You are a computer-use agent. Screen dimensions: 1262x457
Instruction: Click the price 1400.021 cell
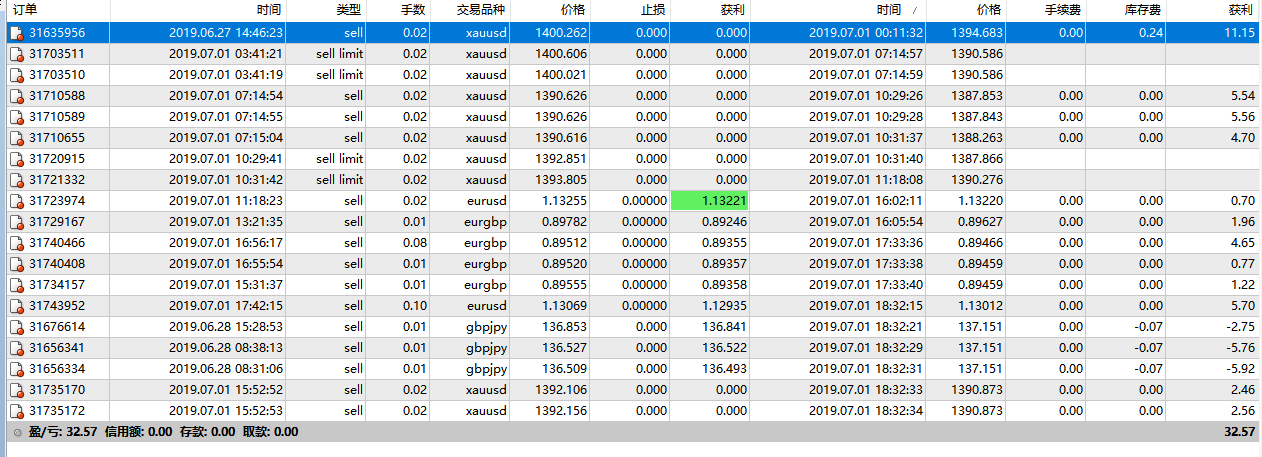tap(563, 75)
